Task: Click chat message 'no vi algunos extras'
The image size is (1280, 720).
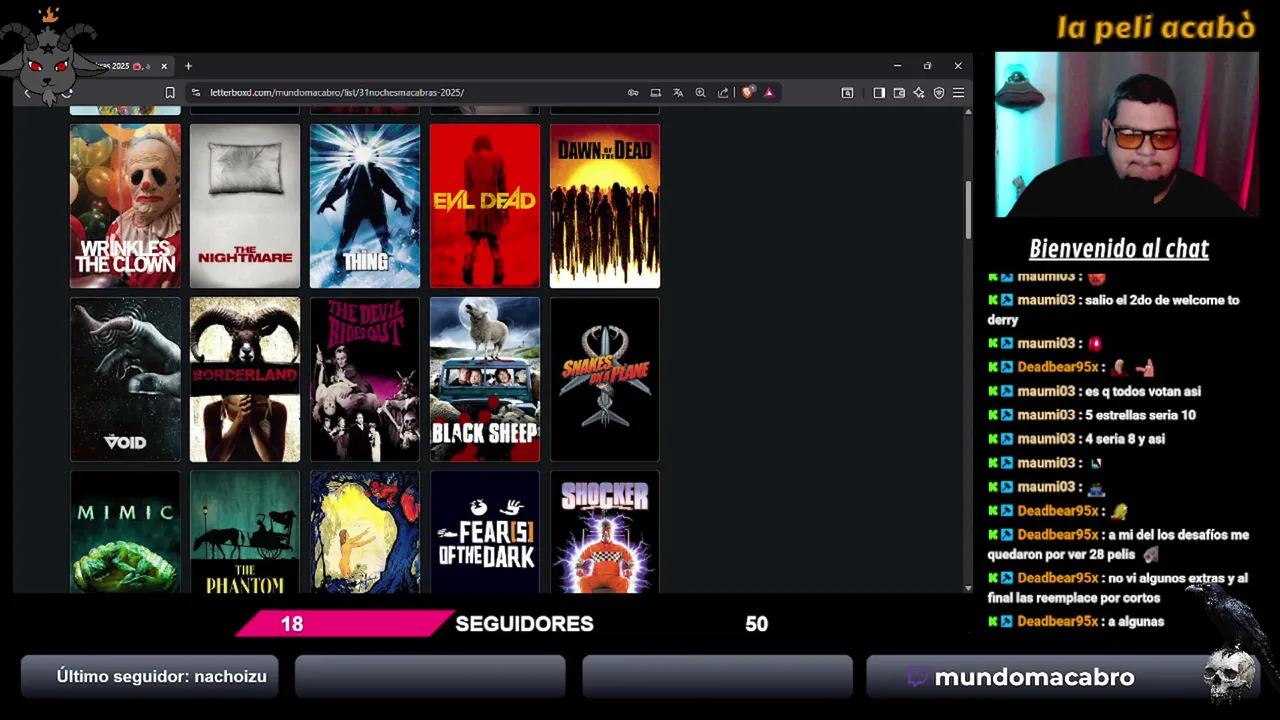Action: point(1117,587)
